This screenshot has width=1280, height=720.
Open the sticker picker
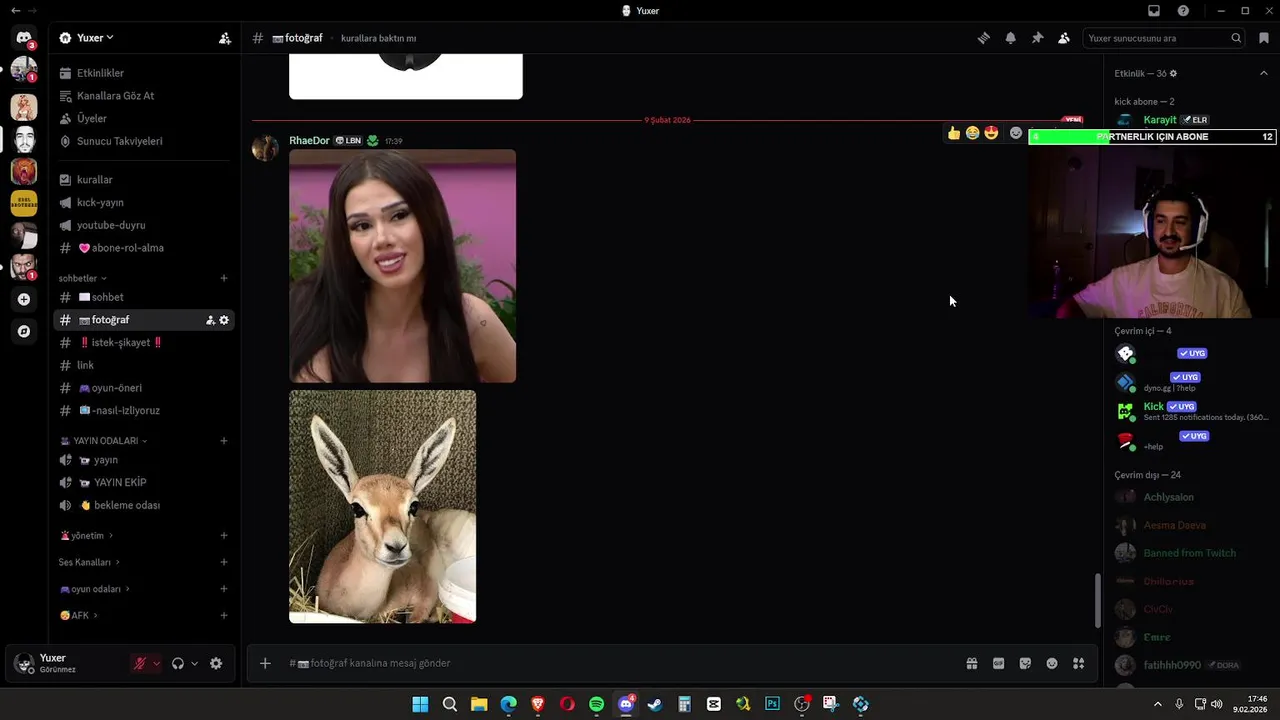pos(1025,663)
